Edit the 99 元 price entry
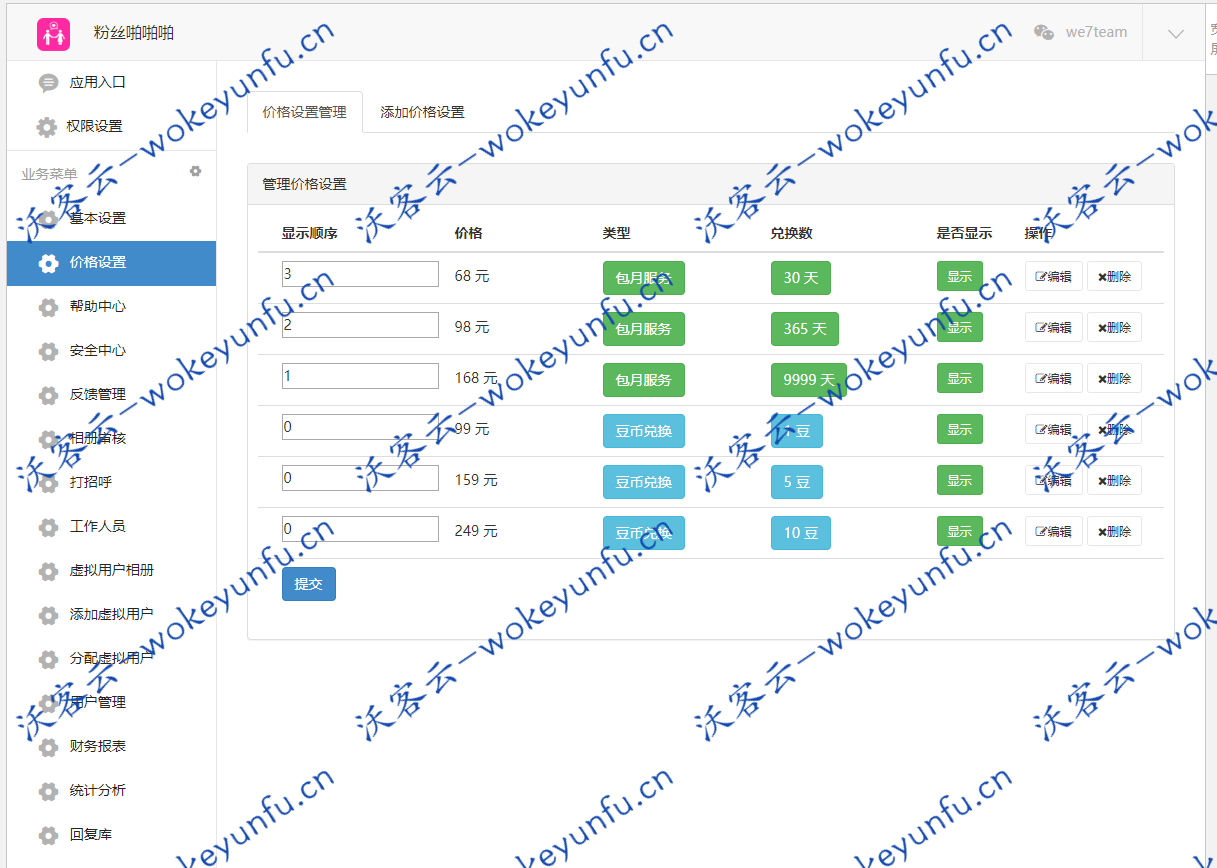This screenshot has height=868, width=1217. (x=1054, y=429)
